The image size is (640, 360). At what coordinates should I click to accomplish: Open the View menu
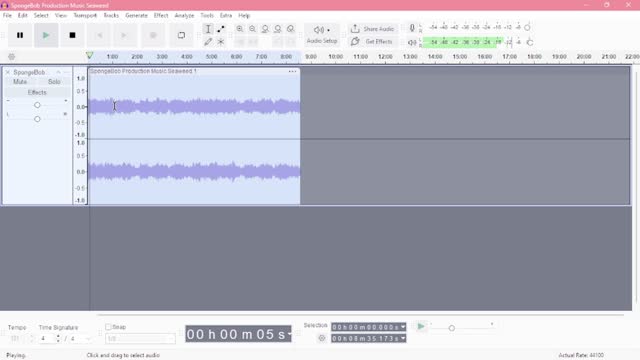coord(61,16)
